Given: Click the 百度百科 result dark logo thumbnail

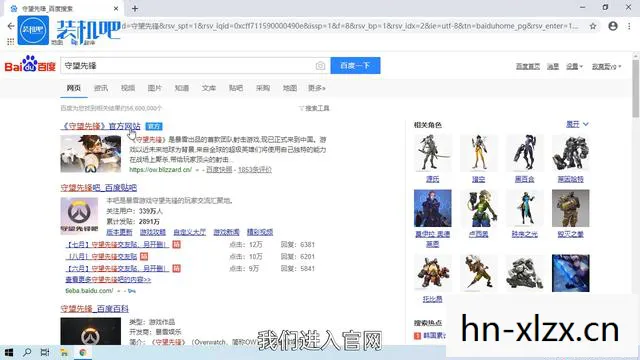Looking at the screenshot, I should [91, 331].
